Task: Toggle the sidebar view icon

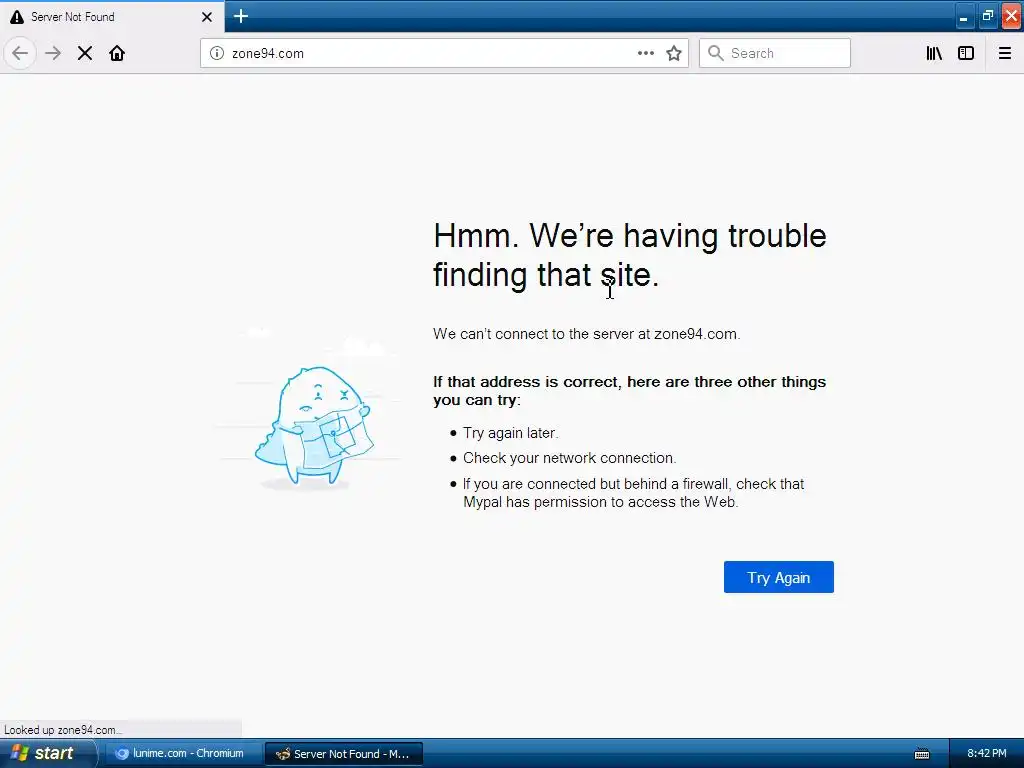Action: (x=966, y=53)
